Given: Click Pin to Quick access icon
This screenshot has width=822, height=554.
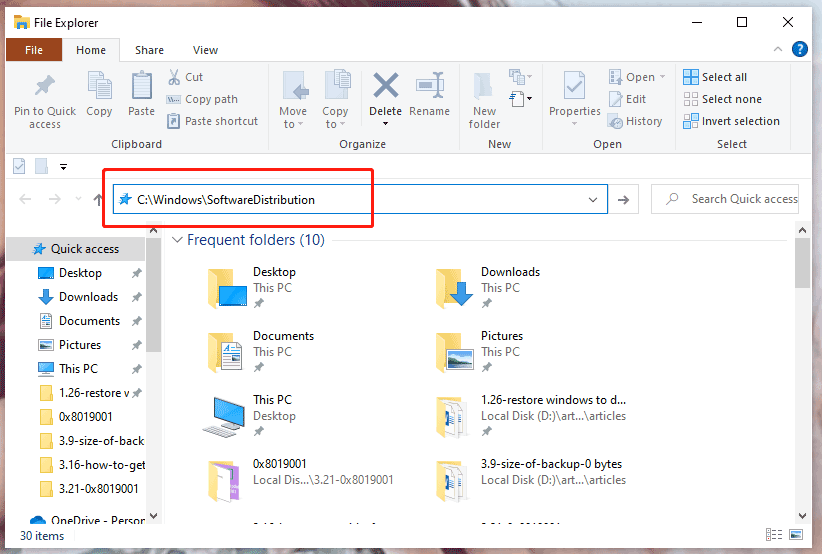Looking at the screenshot, I should (45, 85).
